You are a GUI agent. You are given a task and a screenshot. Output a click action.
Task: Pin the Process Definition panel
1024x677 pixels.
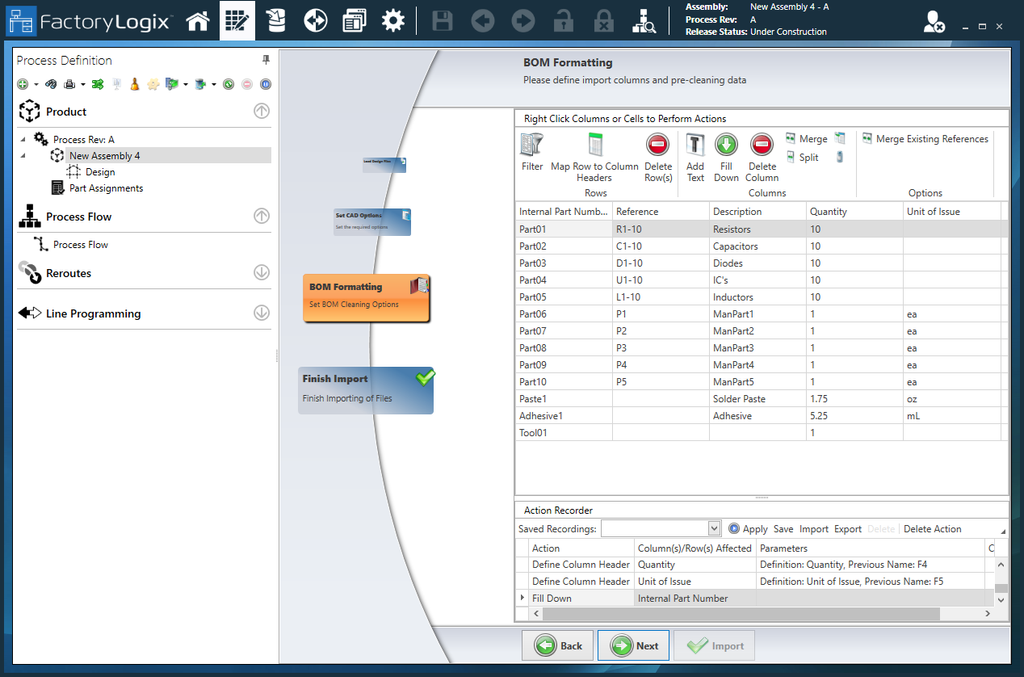[266, 61]
